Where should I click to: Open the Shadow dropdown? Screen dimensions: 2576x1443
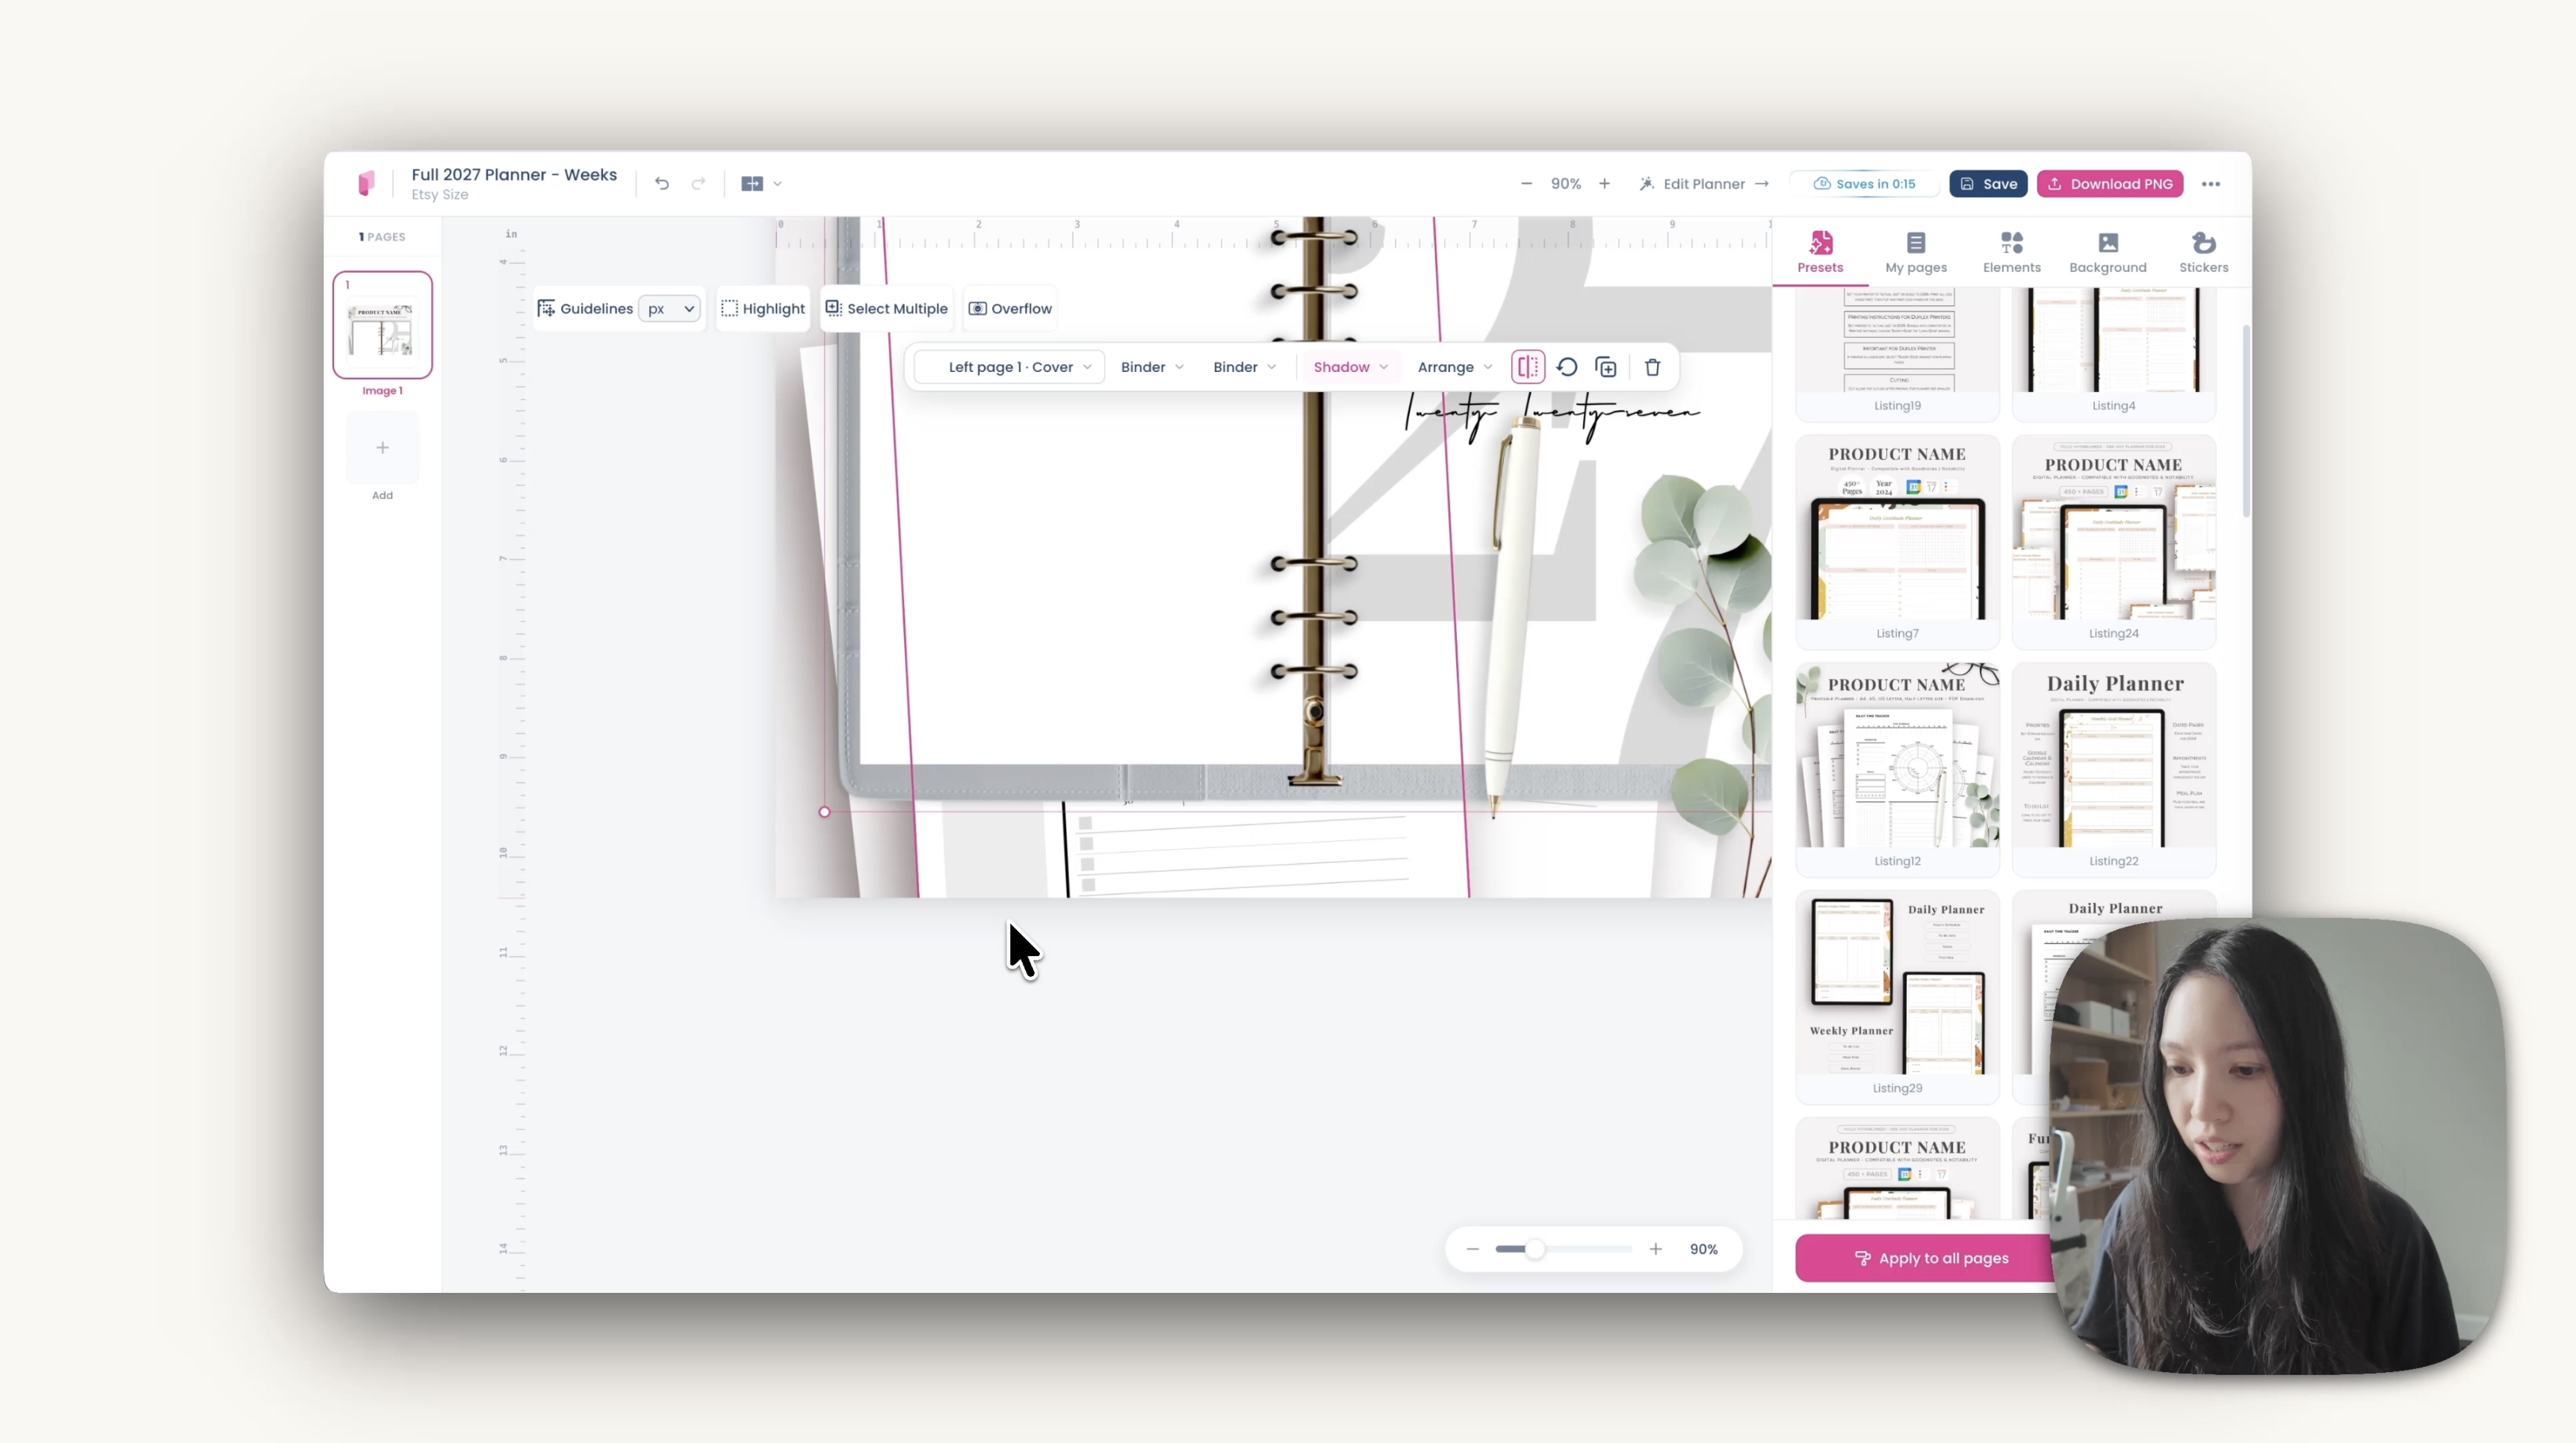[x=1350, y=367]
